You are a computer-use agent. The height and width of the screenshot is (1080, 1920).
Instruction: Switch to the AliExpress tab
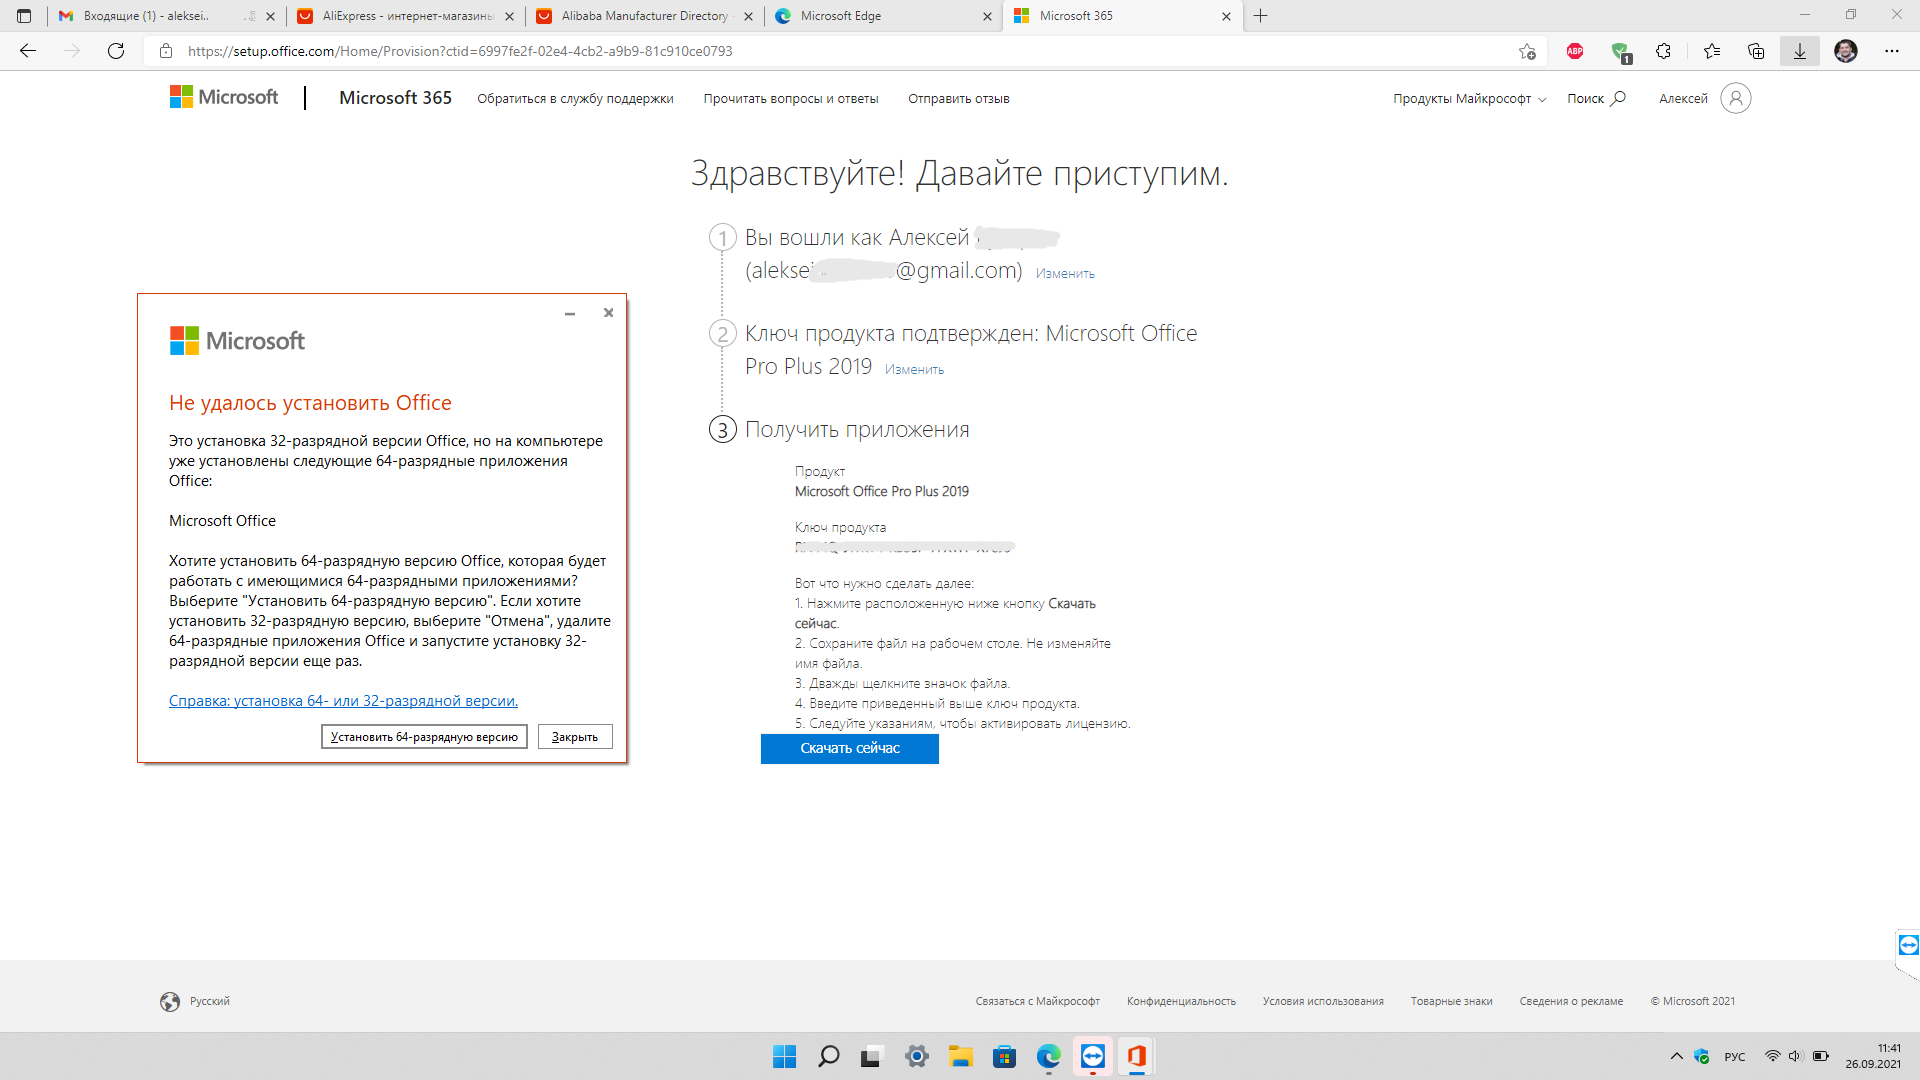pos(406,16)
